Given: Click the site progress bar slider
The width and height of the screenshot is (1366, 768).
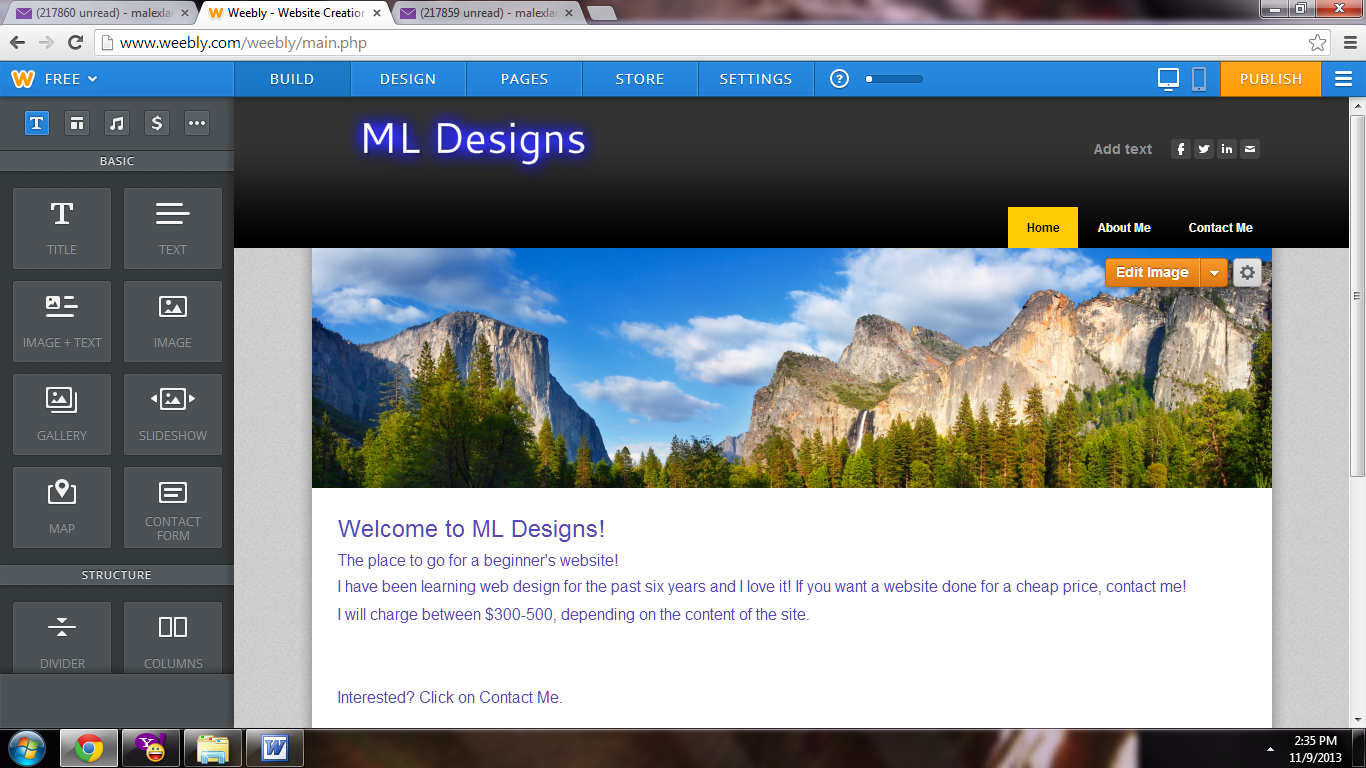Looking at the screenshot, I should pyautogui.click(x=894, y=79).
